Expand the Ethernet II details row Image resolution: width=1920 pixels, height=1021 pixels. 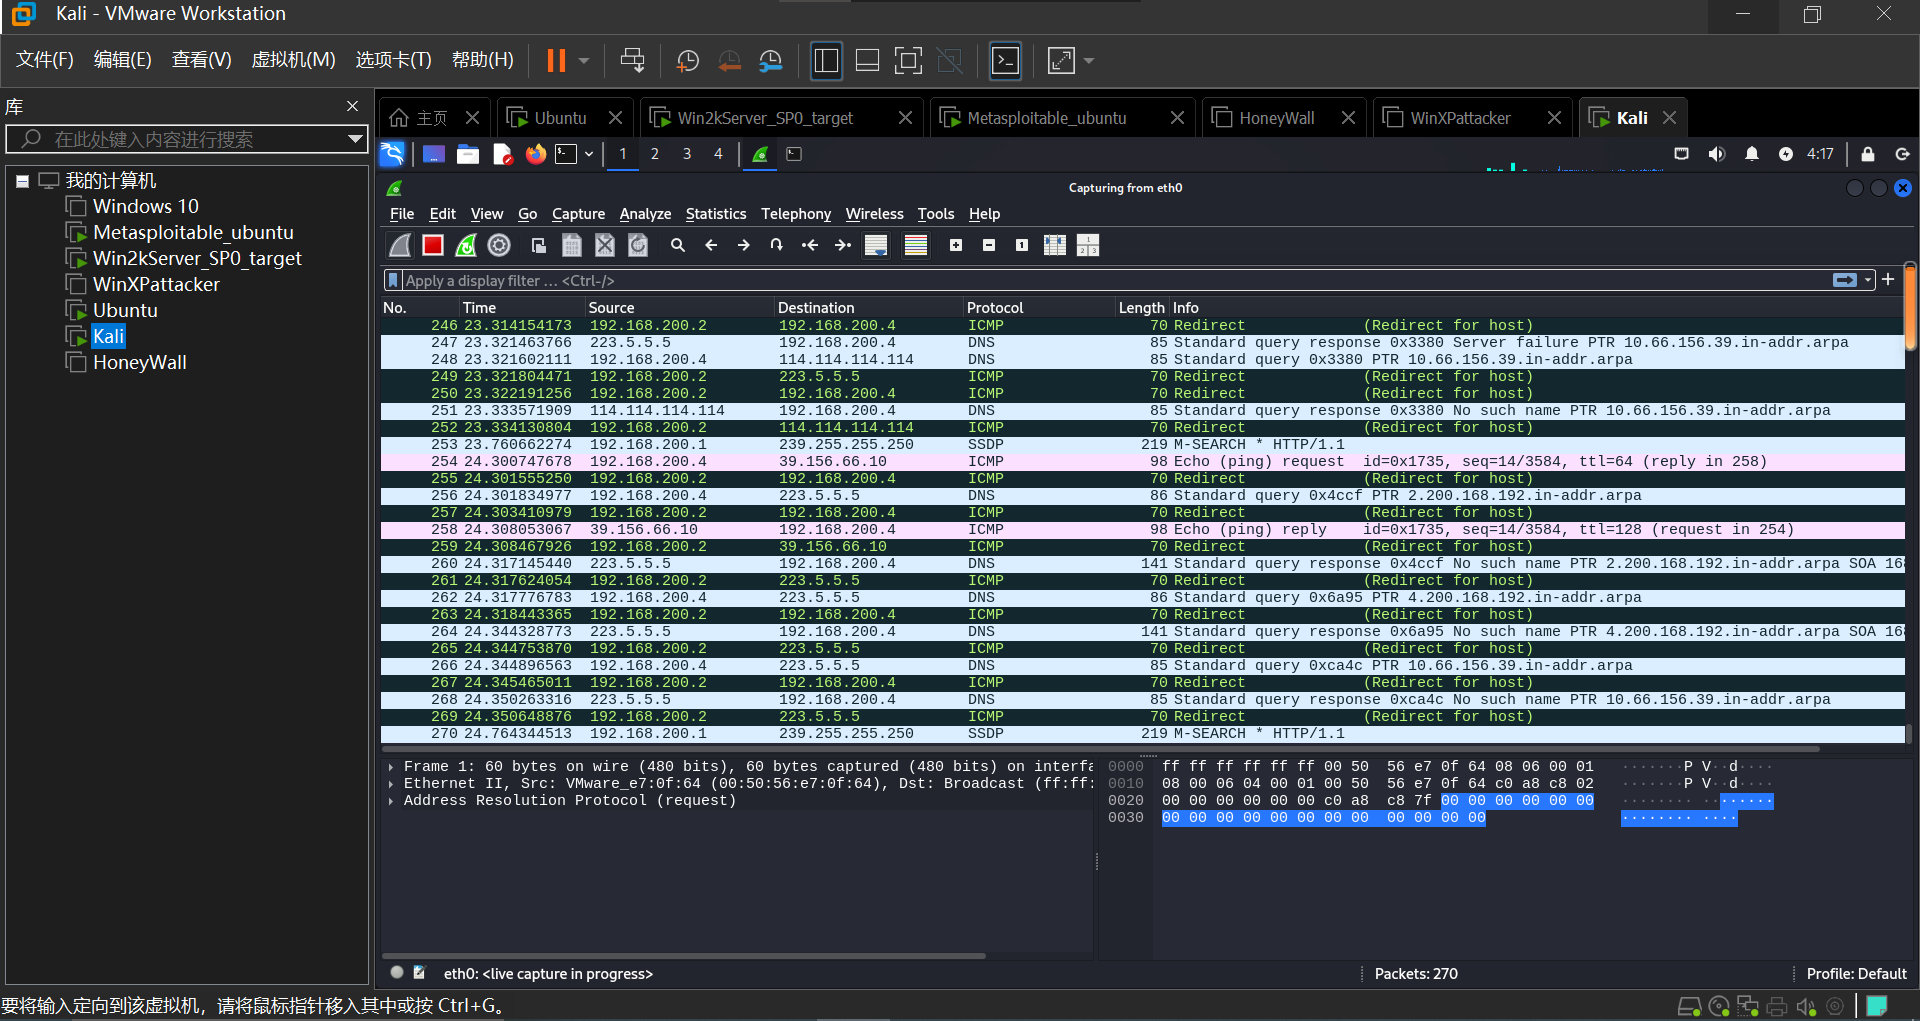391,784
